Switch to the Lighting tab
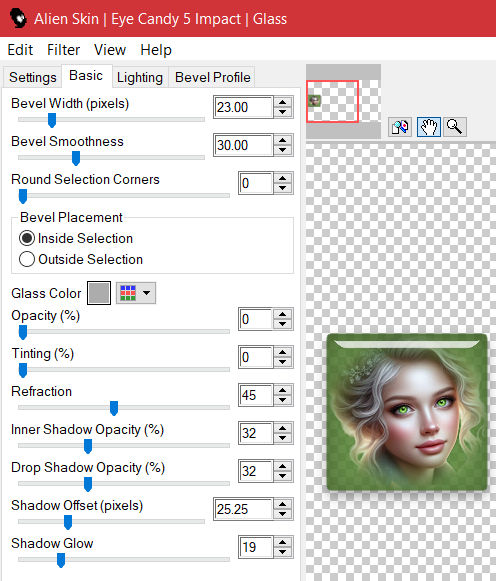The height and width of the screenshot is (581, 496). pos(140,77)
